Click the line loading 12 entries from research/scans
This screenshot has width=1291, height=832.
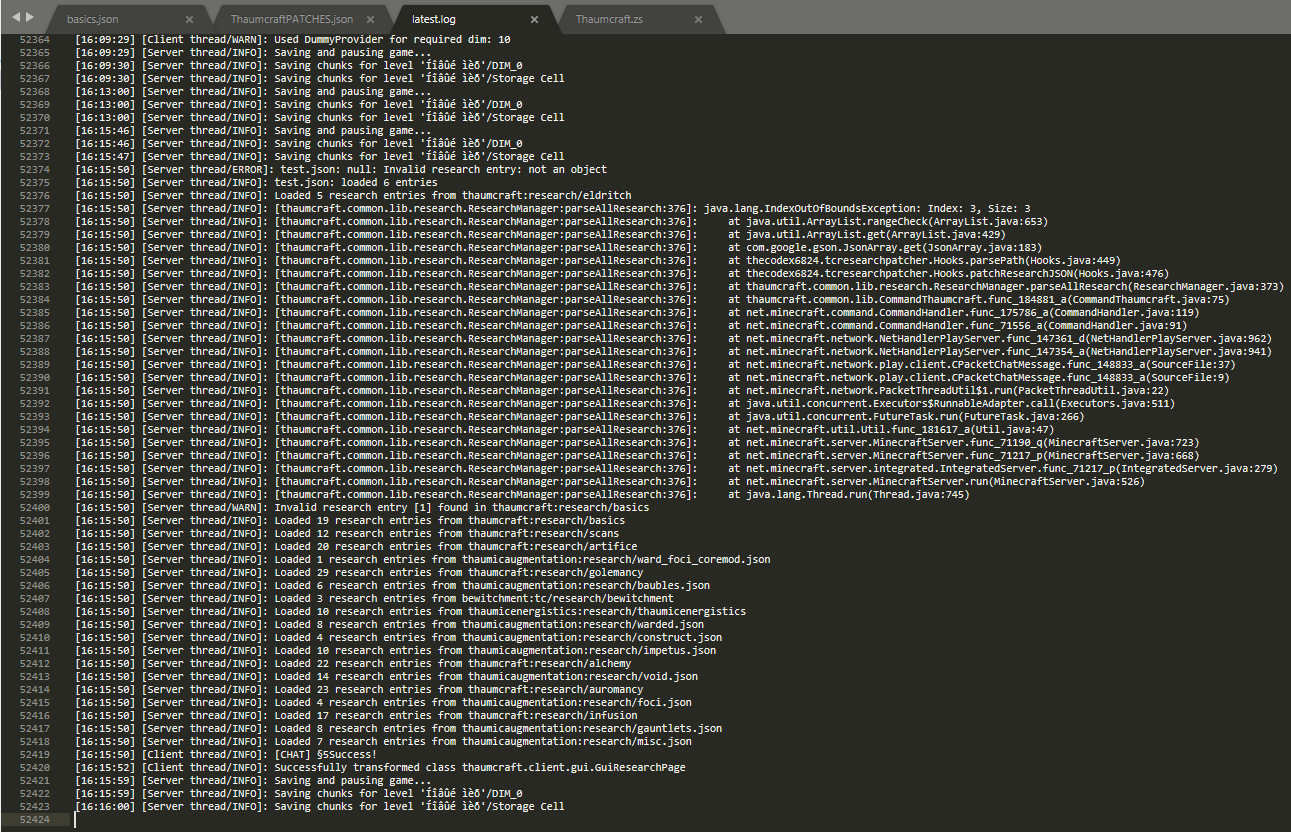coord(347,533)
